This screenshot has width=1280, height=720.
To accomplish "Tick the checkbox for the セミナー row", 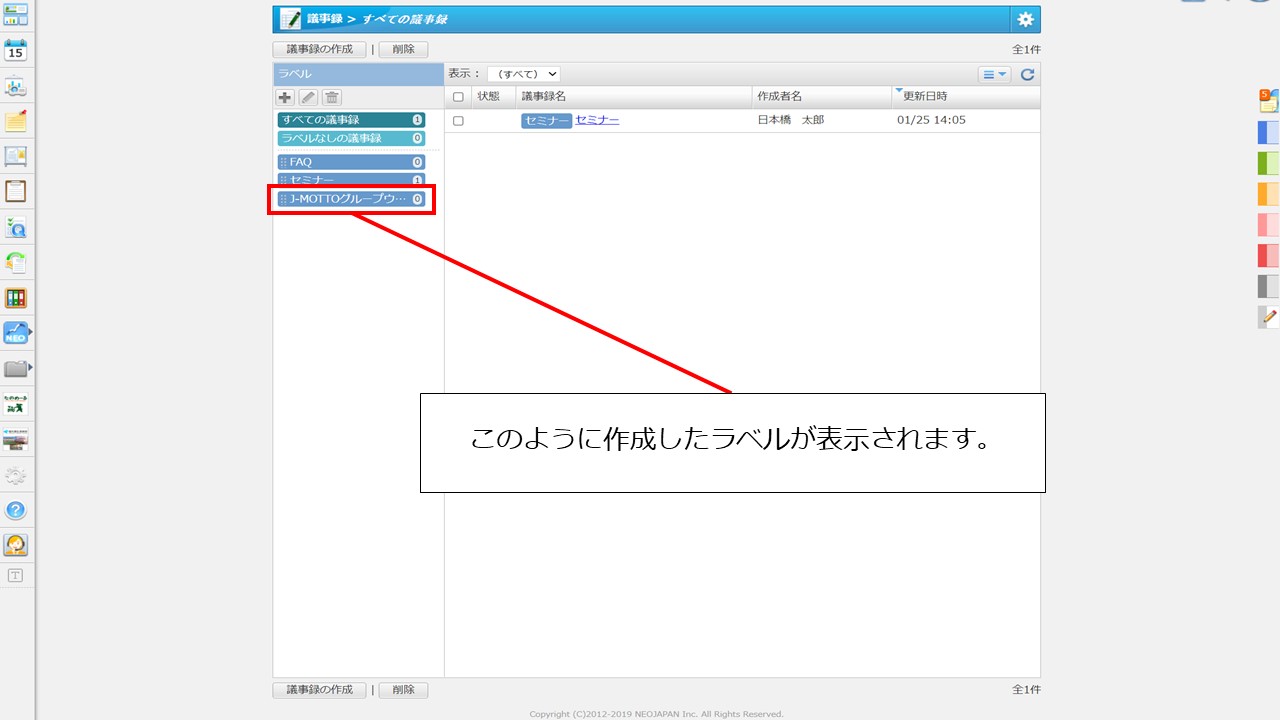I will pos(458,121).
